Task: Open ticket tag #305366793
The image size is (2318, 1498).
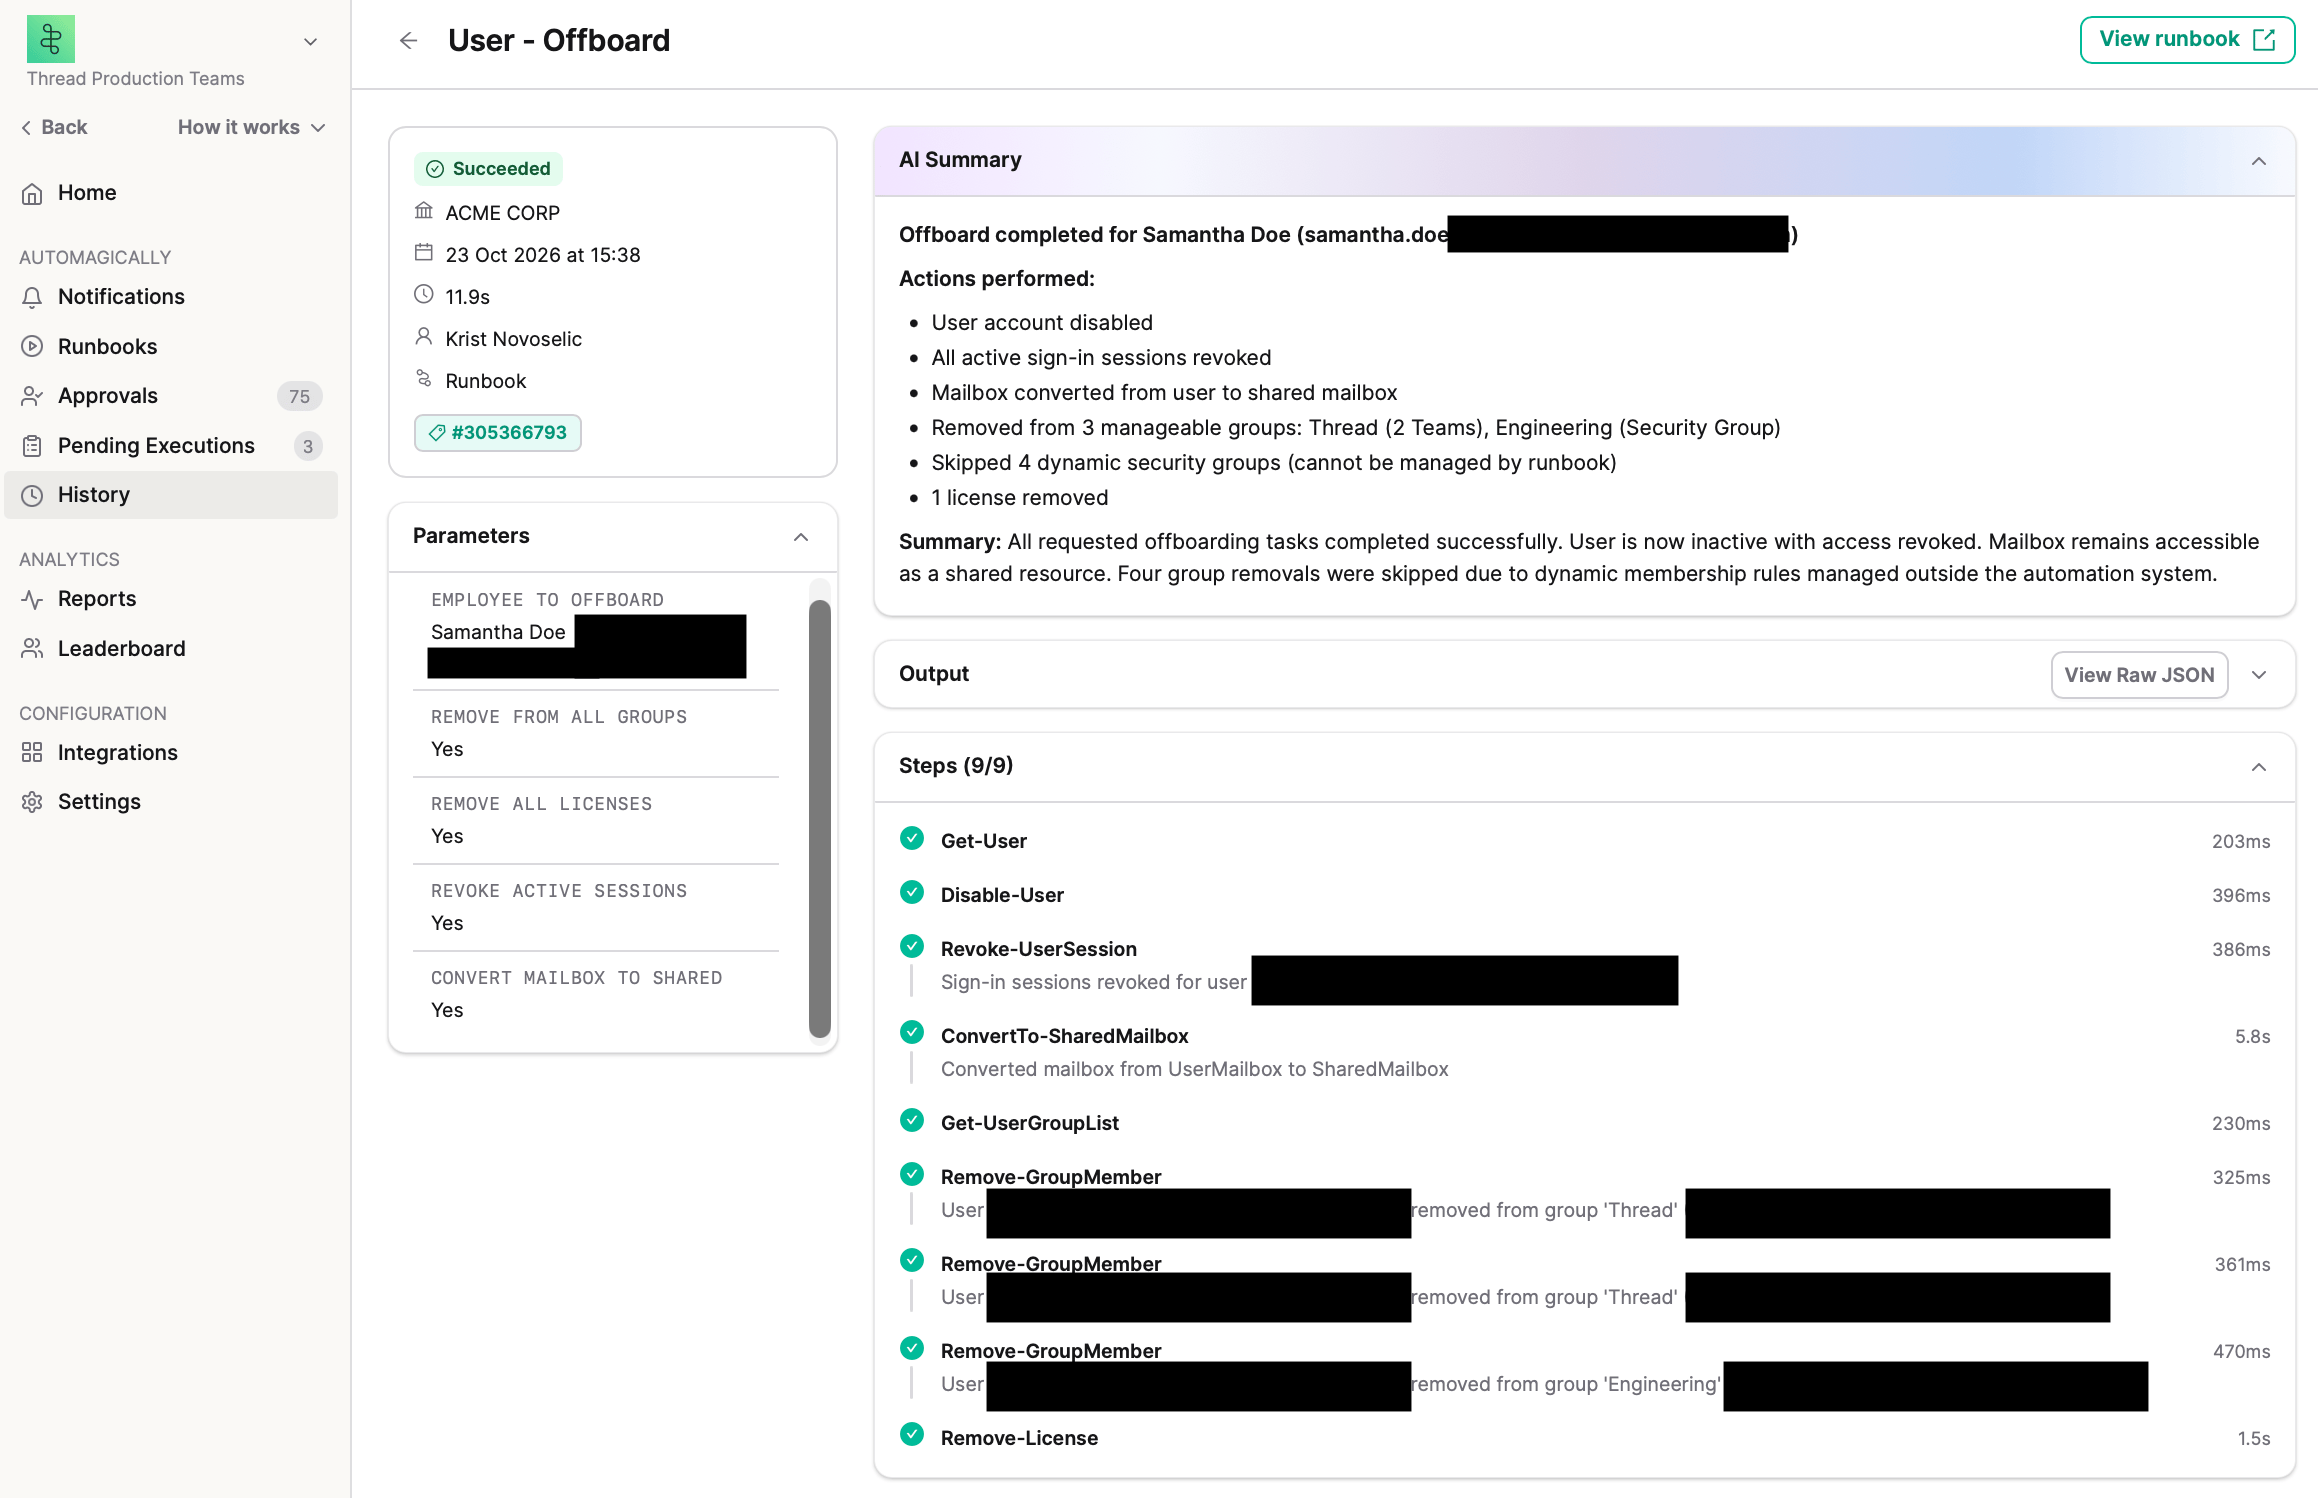Action: (497, 433)
